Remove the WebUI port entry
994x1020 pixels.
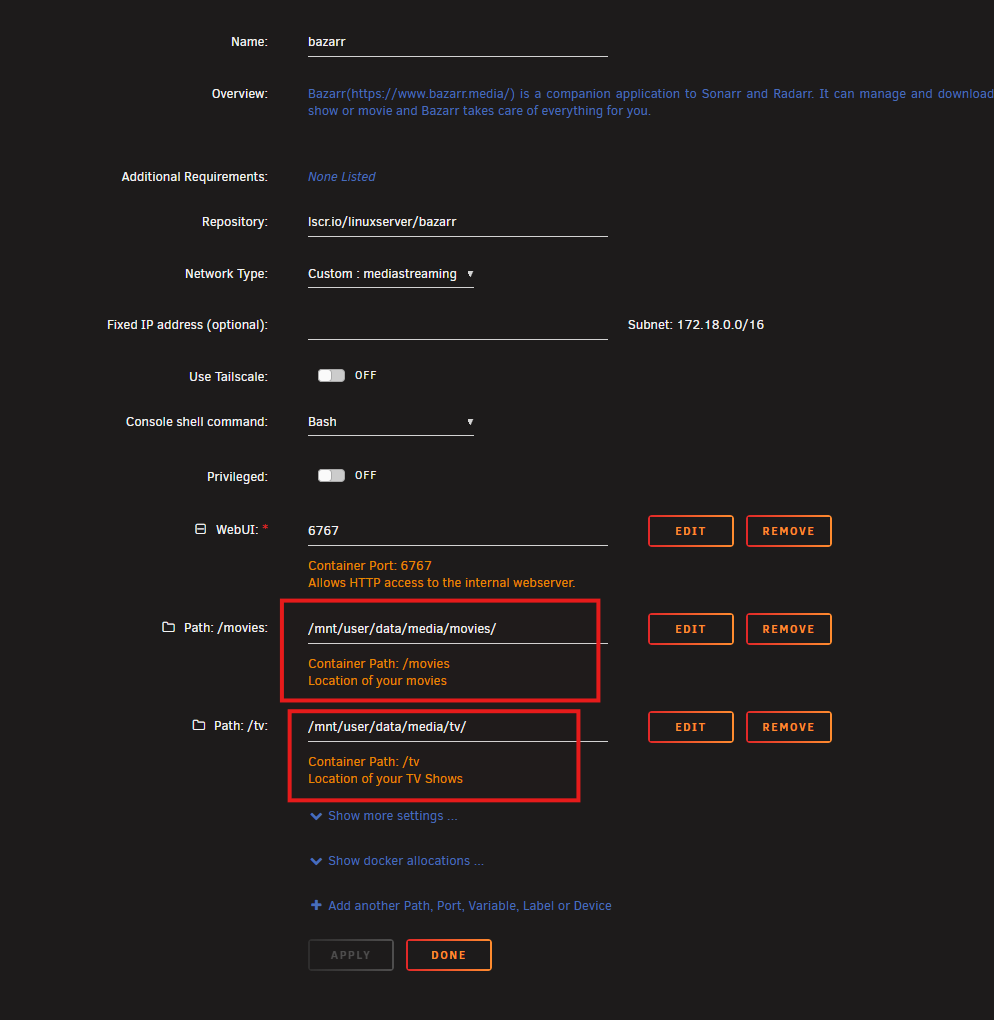788,531
